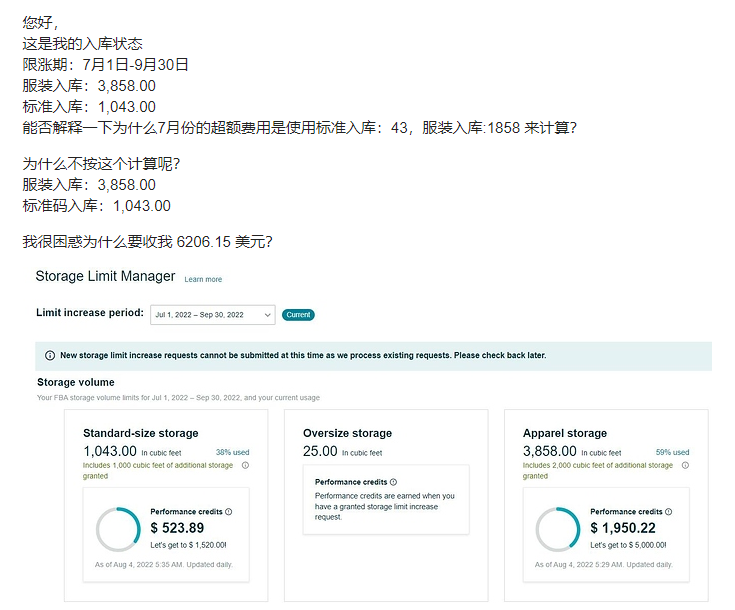Screen dimensions: 735x610
Task: Click 'As of Aug 4, 2022 5:35 AM' timestamp
Action: pos(164,565)
